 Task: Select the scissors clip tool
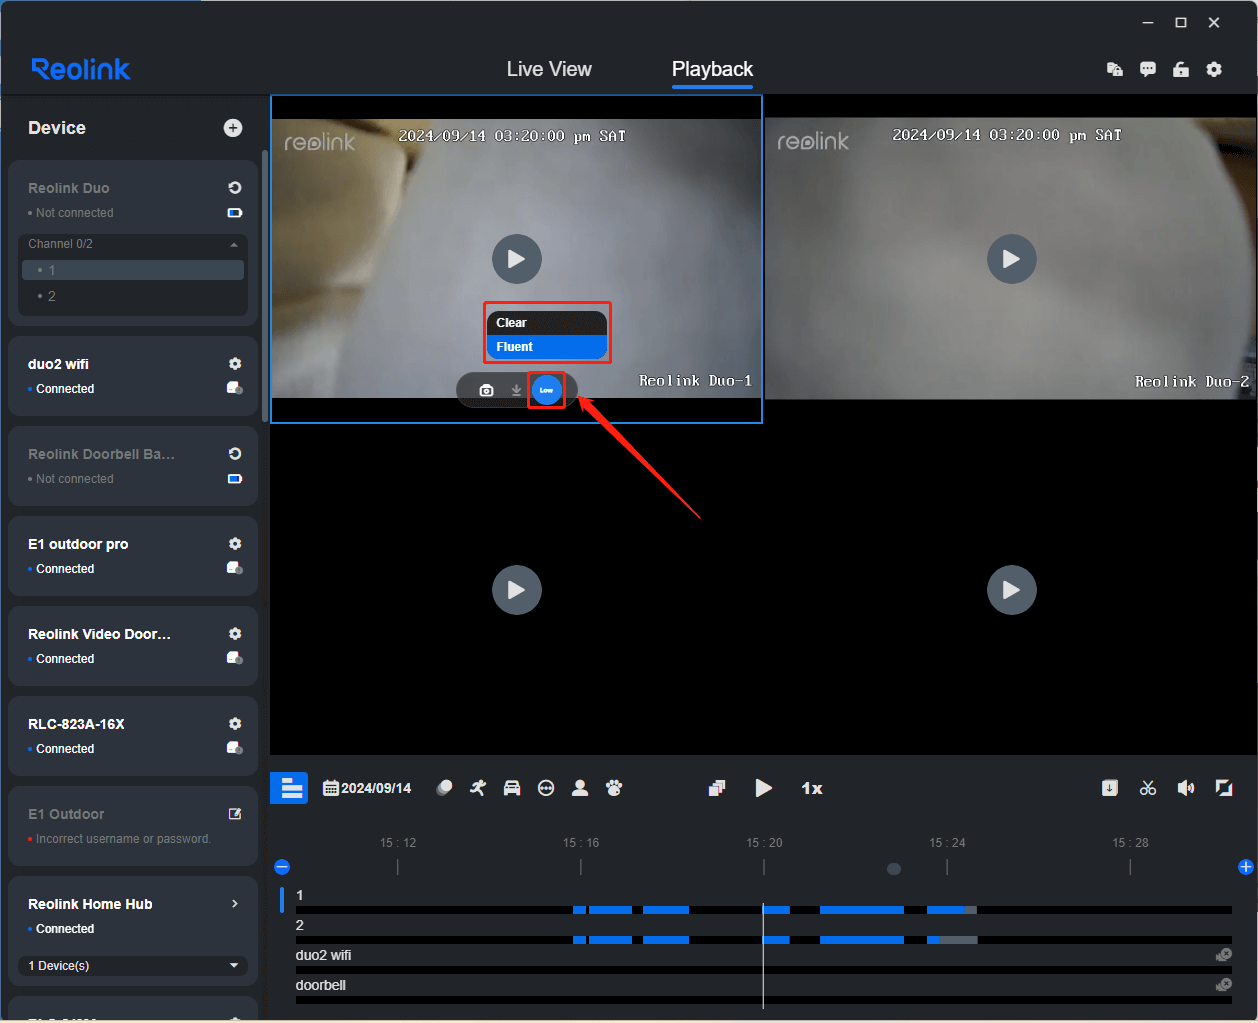point(1148,788)
